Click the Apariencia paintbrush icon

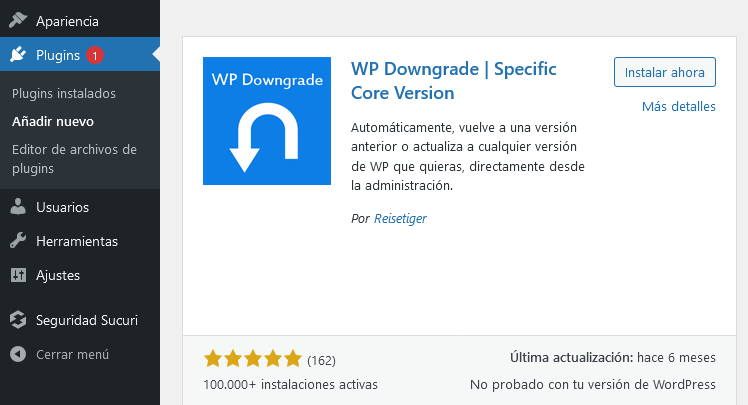click(17, 21)
